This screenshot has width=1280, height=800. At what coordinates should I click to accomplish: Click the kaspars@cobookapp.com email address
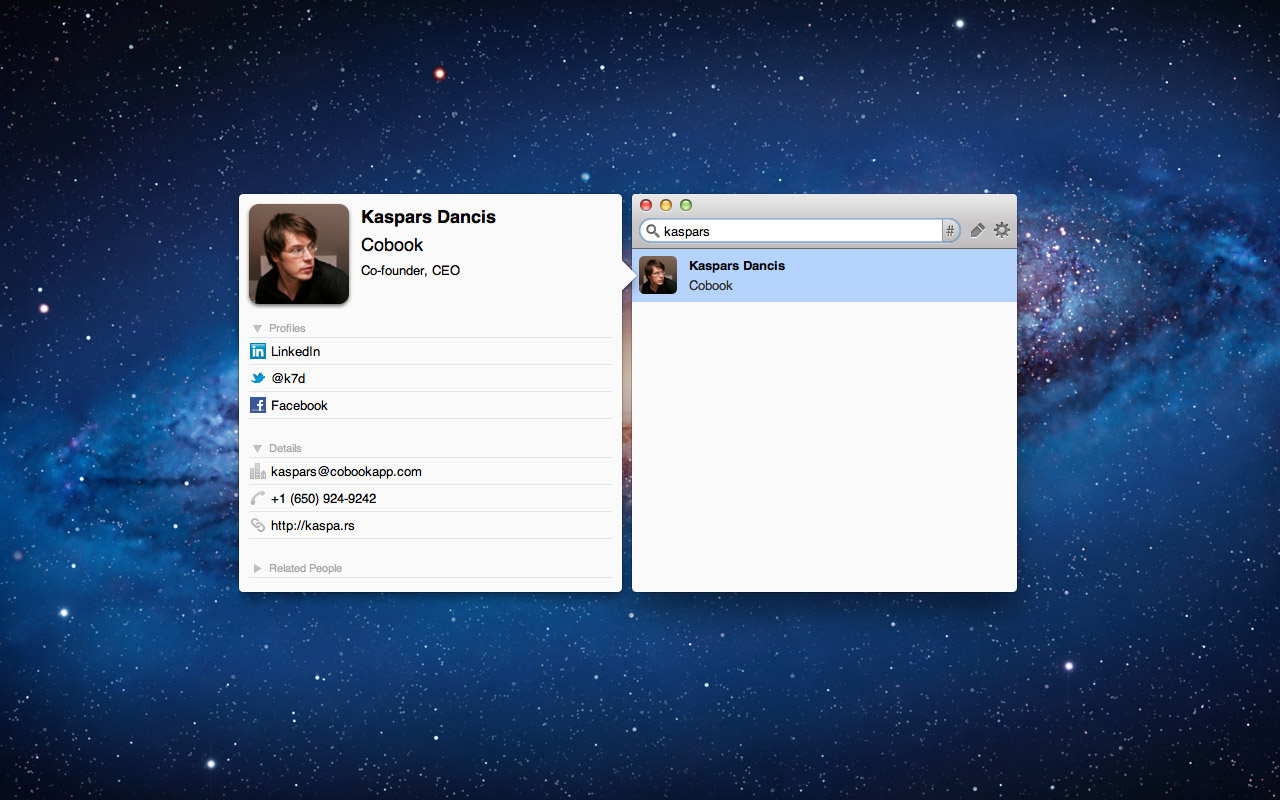tap(346, 472)
